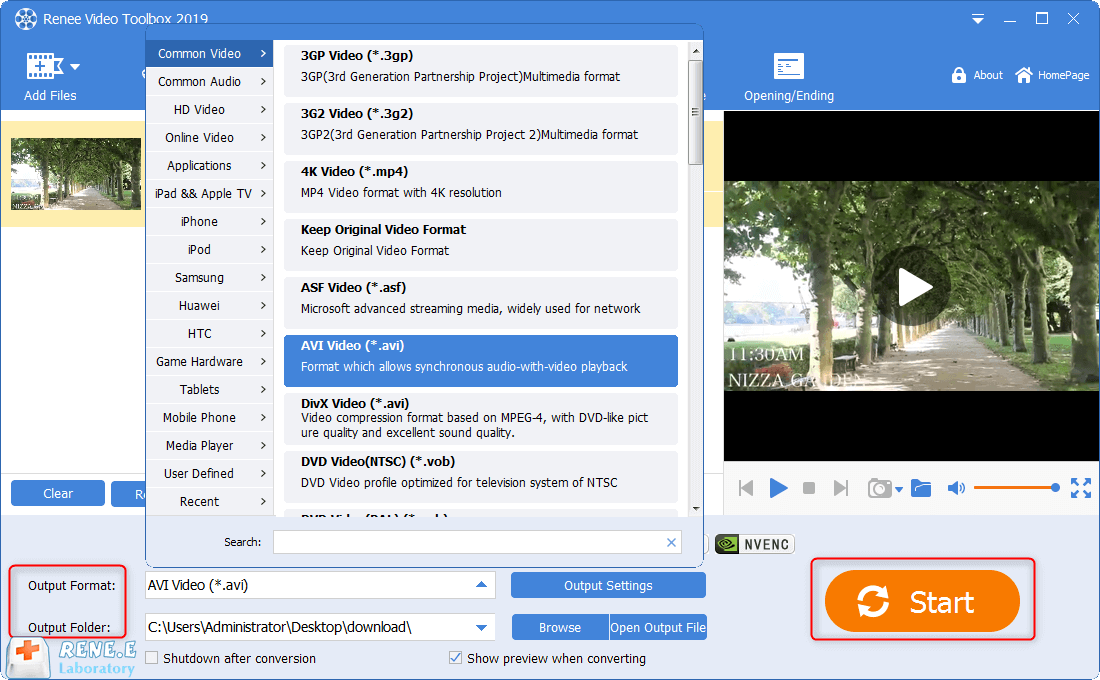Screen dimensions: 1100x680
Task: Open the Mobile Phone category
Action: 209,418
